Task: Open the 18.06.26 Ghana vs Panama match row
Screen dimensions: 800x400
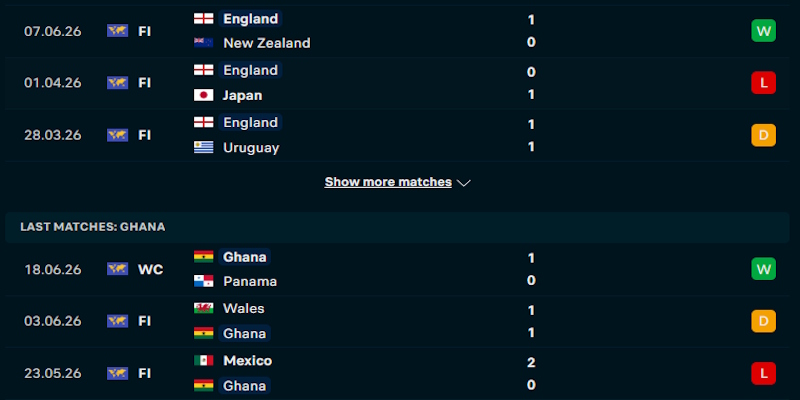Action: 397,269
